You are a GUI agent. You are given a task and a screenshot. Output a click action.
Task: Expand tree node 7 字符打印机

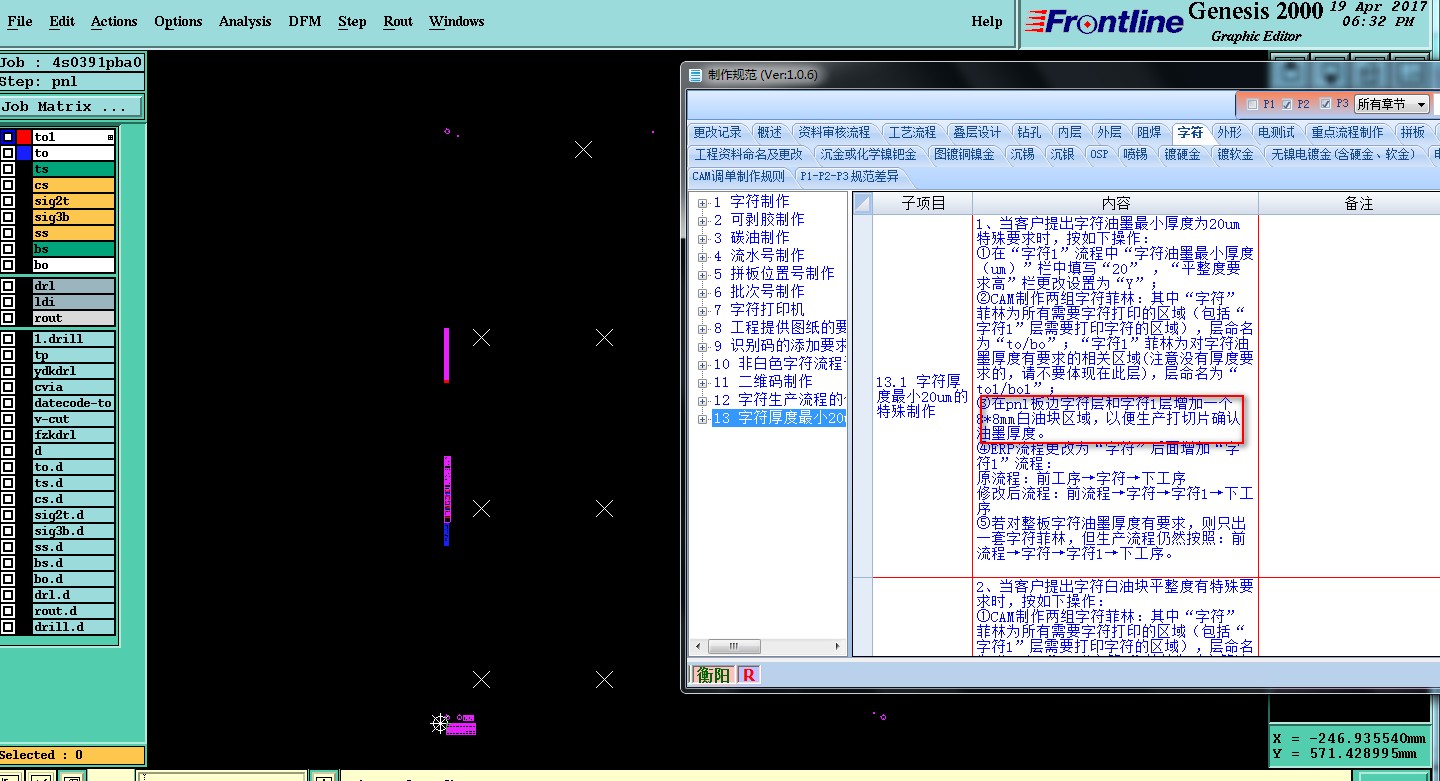pyautogui.click(x=703, y=310)
